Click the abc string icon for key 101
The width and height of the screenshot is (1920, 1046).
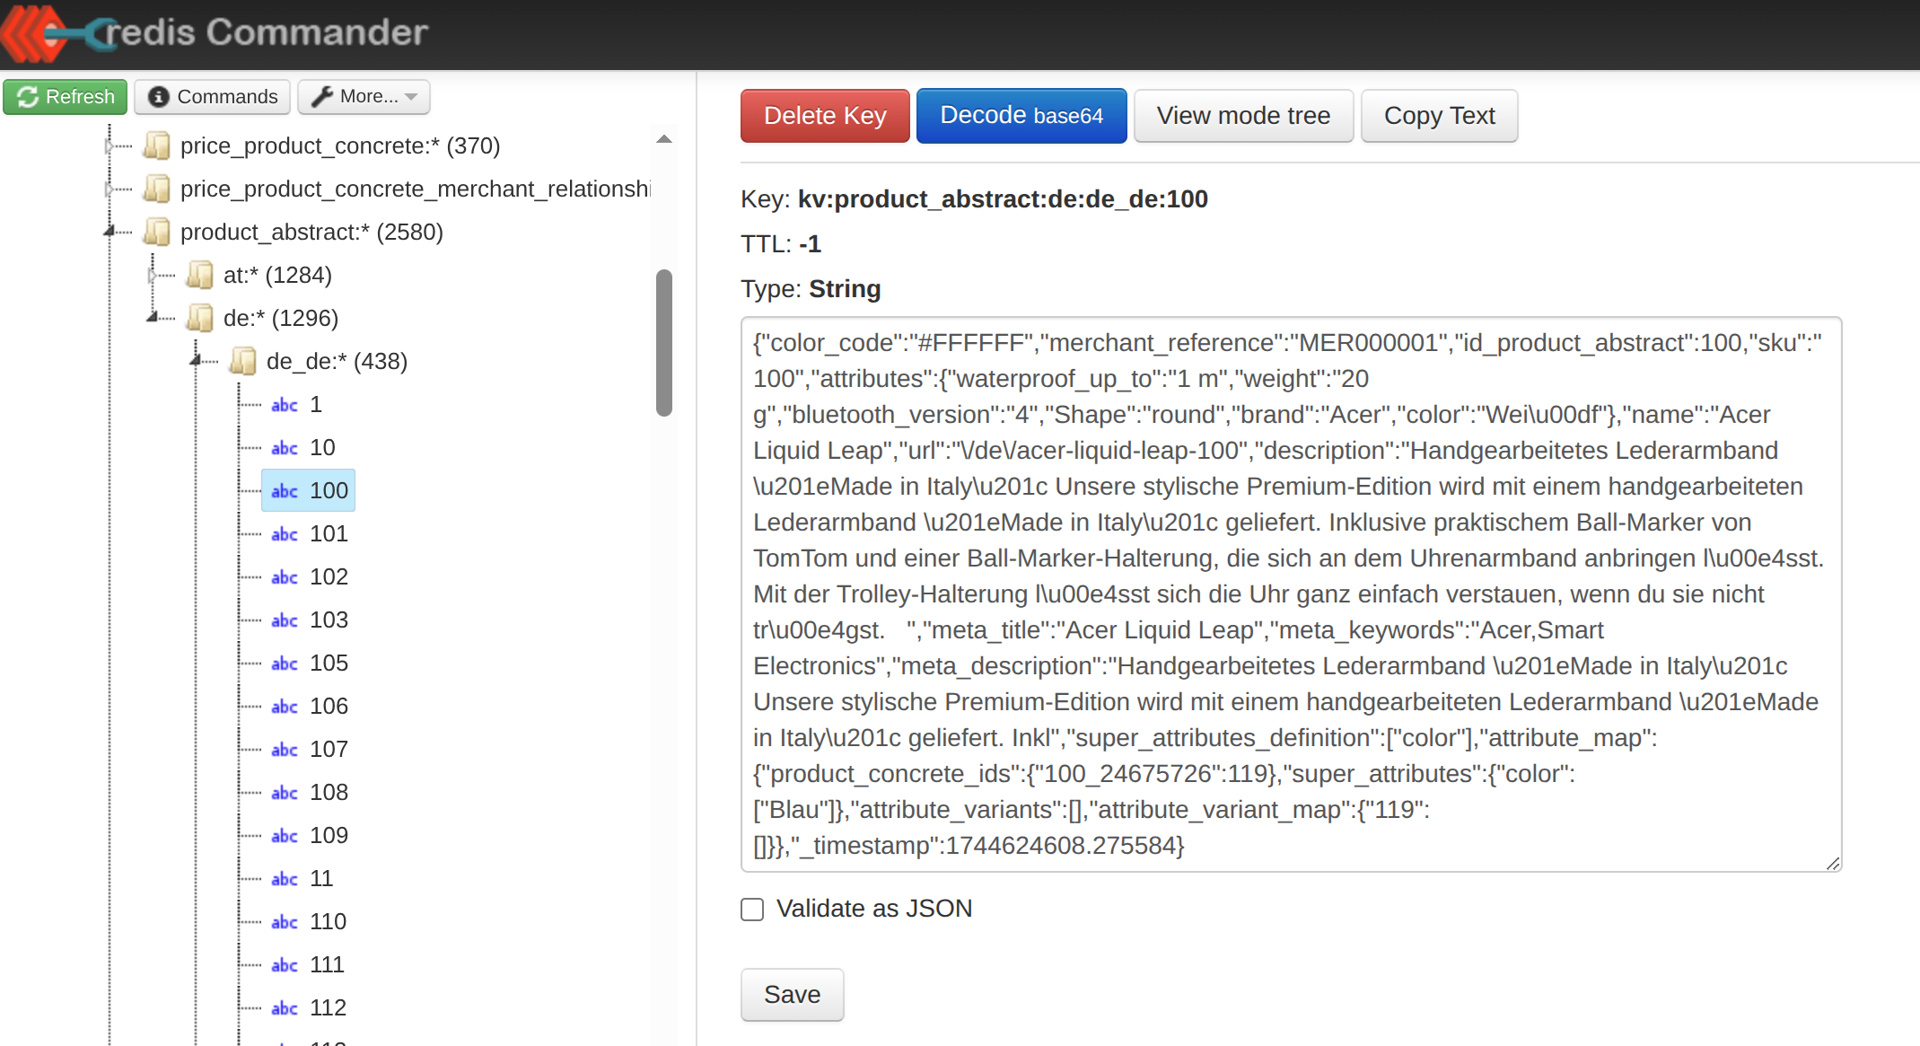tap(284, 534)
